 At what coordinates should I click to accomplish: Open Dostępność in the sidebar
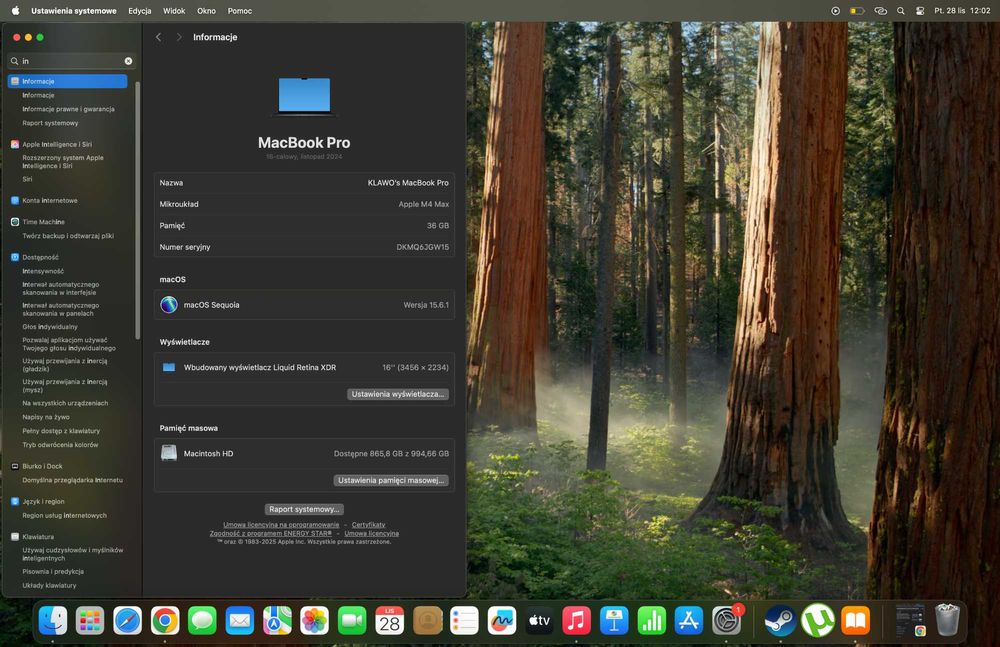pos(40,257)
